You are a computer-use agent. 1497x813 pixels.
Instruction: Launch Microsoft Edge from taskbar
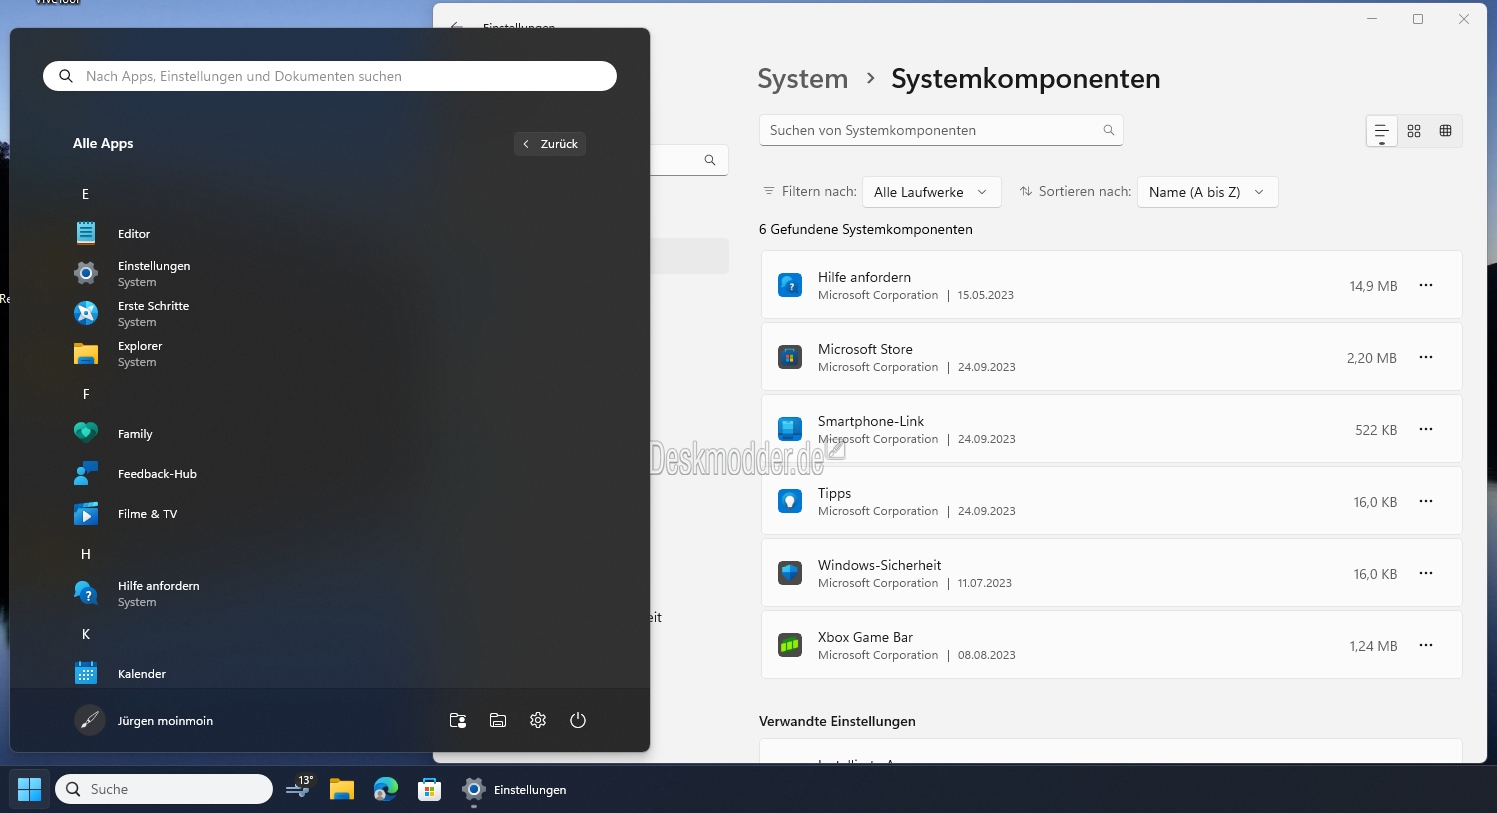tap(386, 789)
